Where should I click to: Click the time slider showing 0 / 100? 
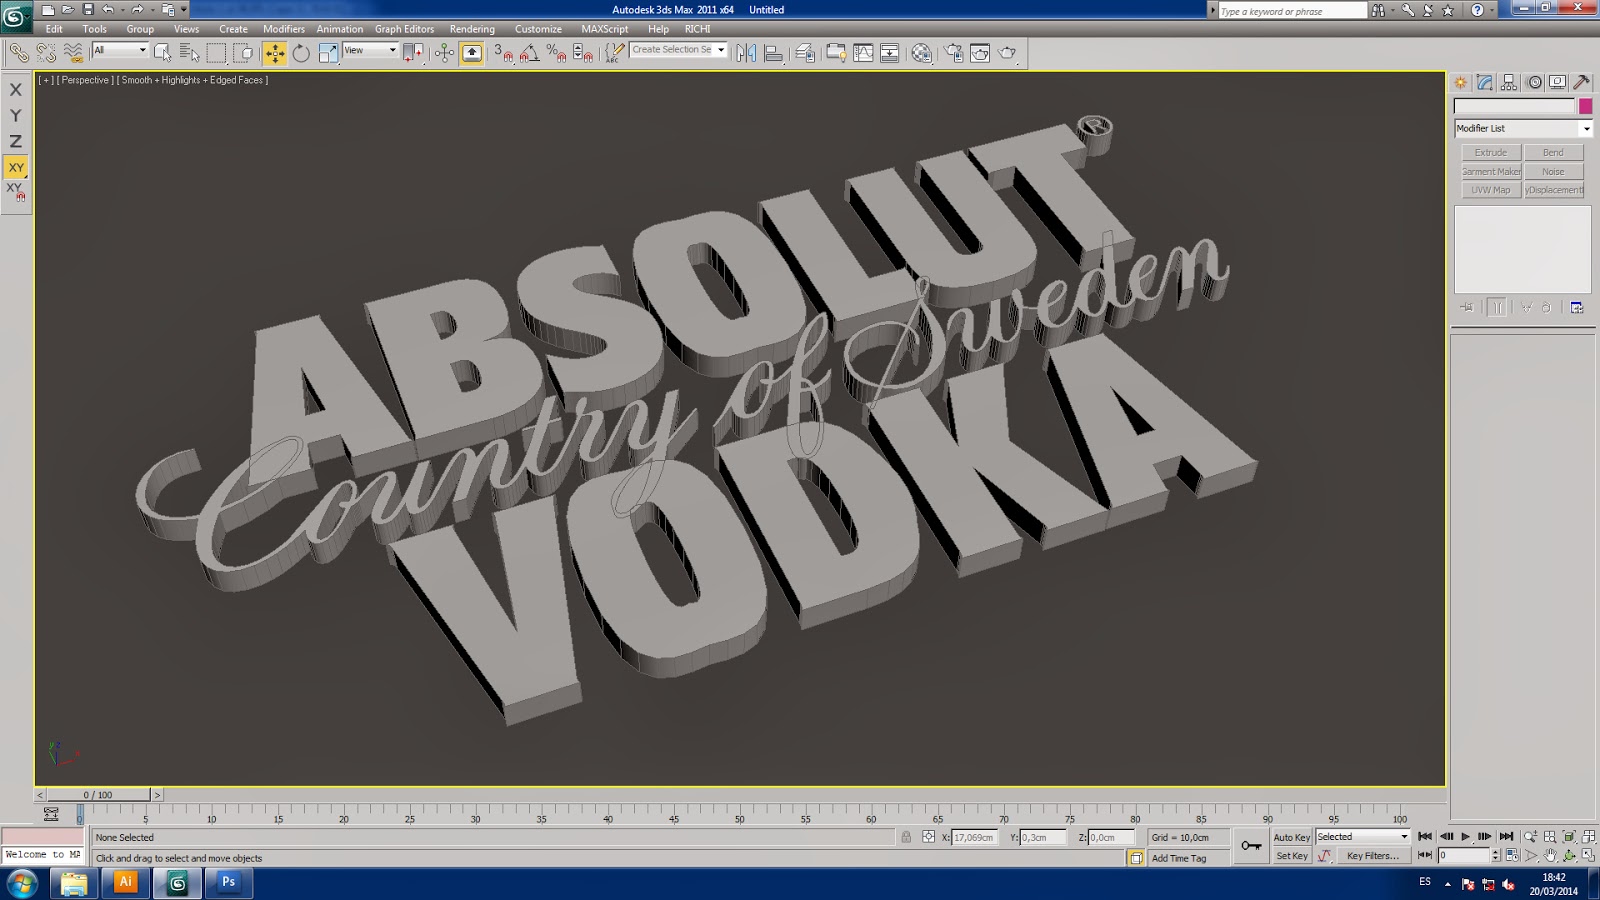[x=98, y=795]
